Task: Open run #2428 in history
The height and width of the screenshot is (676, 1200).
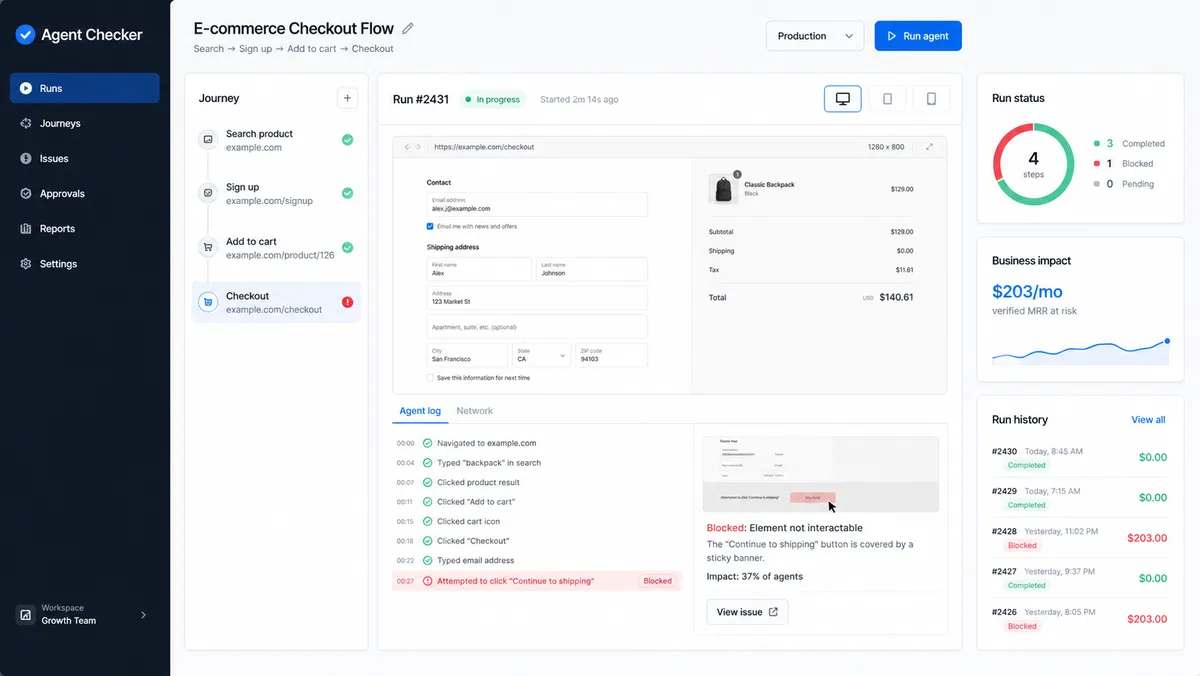Action: click(x=1080, y=538)
